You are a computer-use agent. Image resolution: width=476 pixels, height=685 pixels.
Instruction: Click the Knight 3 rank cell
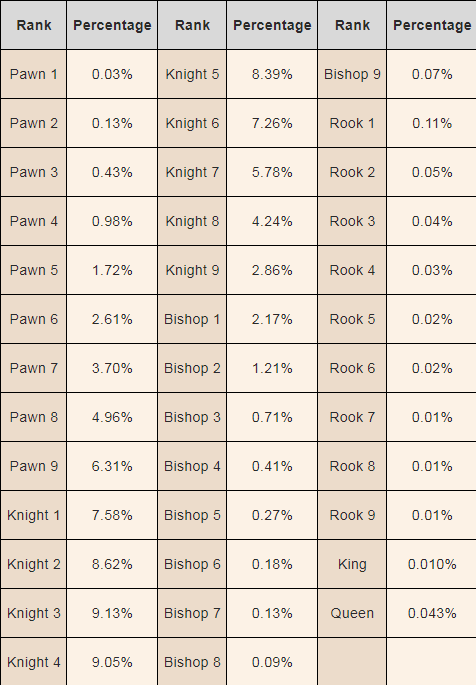click(x=34, y=613)
